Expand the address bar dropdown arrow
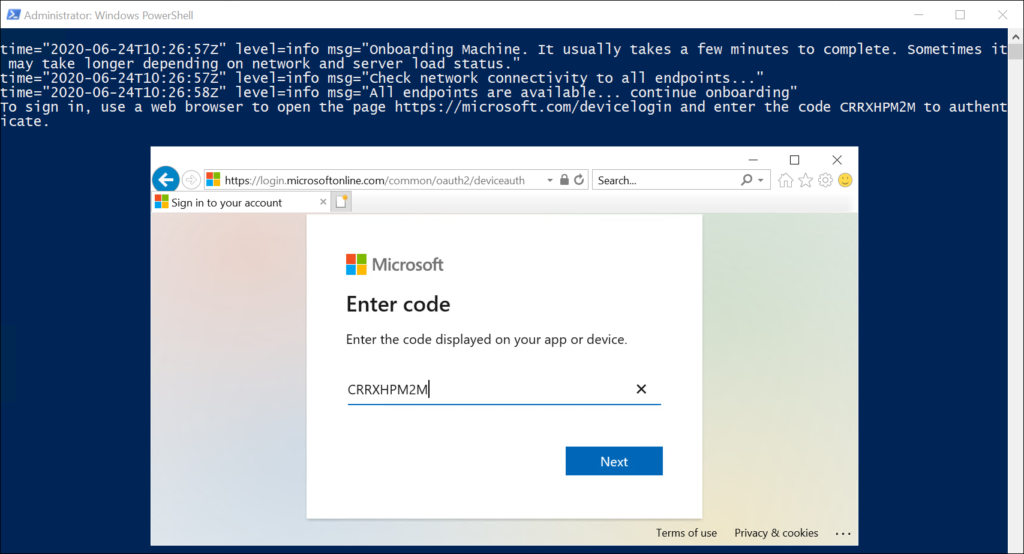Screen dimensions: 1024x554 pos(550,180)
